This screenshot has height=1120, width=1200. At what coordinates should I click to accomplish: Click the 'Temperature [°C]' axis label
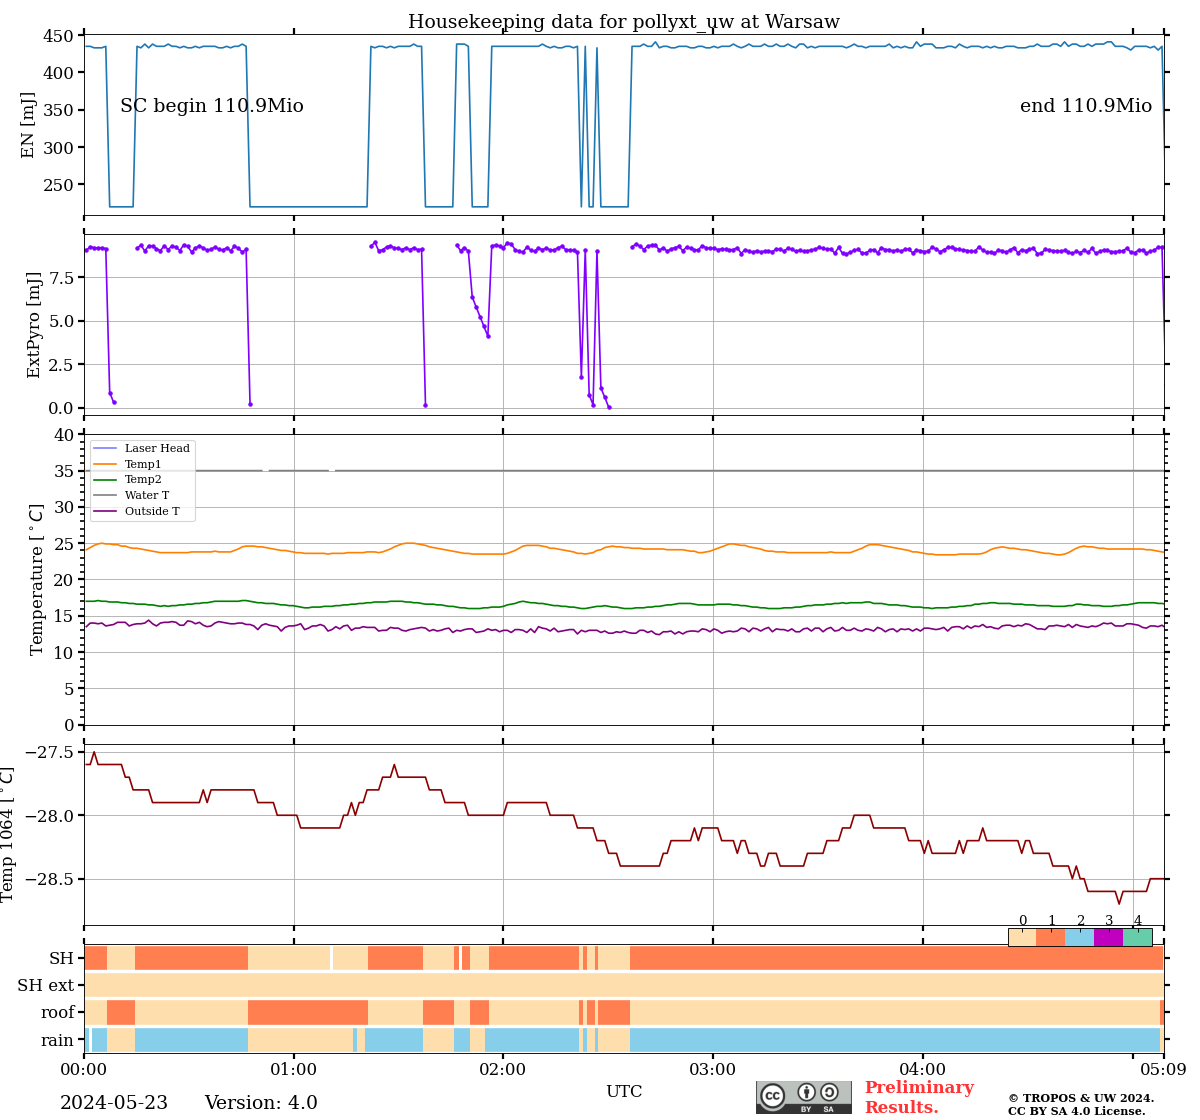click(x=37, y=579)
